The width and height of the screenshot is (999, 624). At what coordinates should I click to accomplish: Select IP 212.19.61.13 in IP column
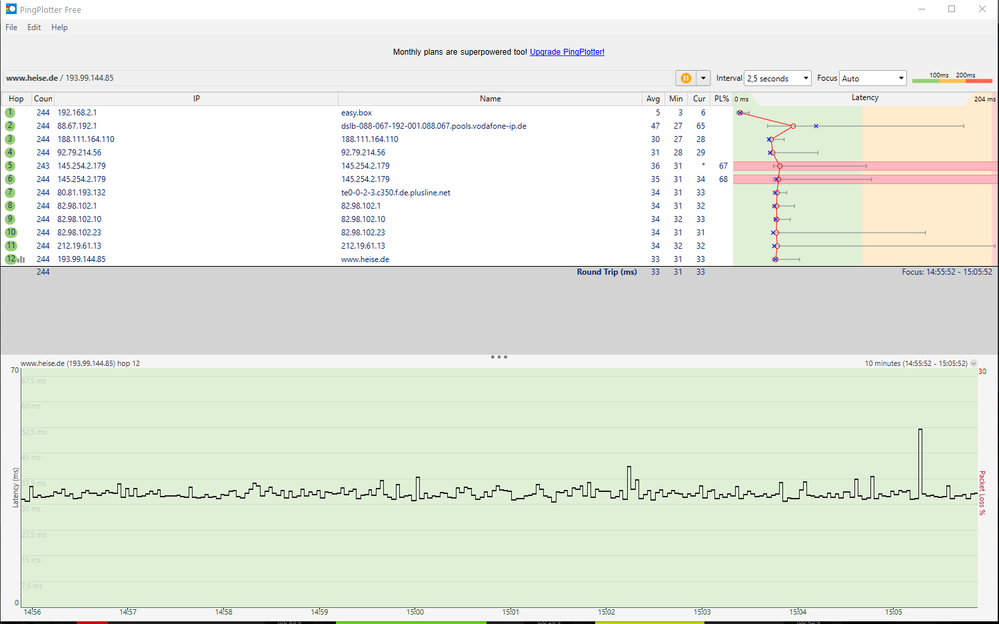pos(77,246)
